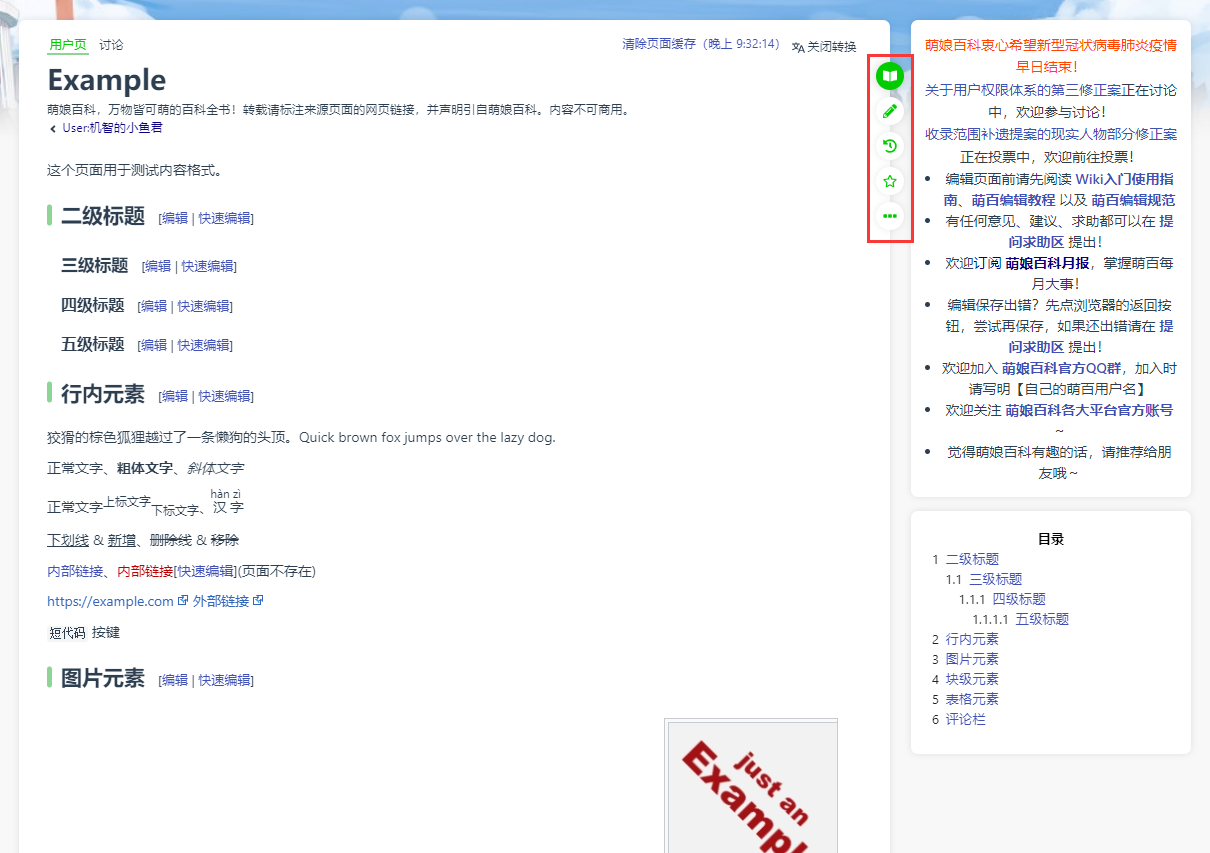
Task: Click the pencil edit icon in sidebar
Action: point(889,111)
